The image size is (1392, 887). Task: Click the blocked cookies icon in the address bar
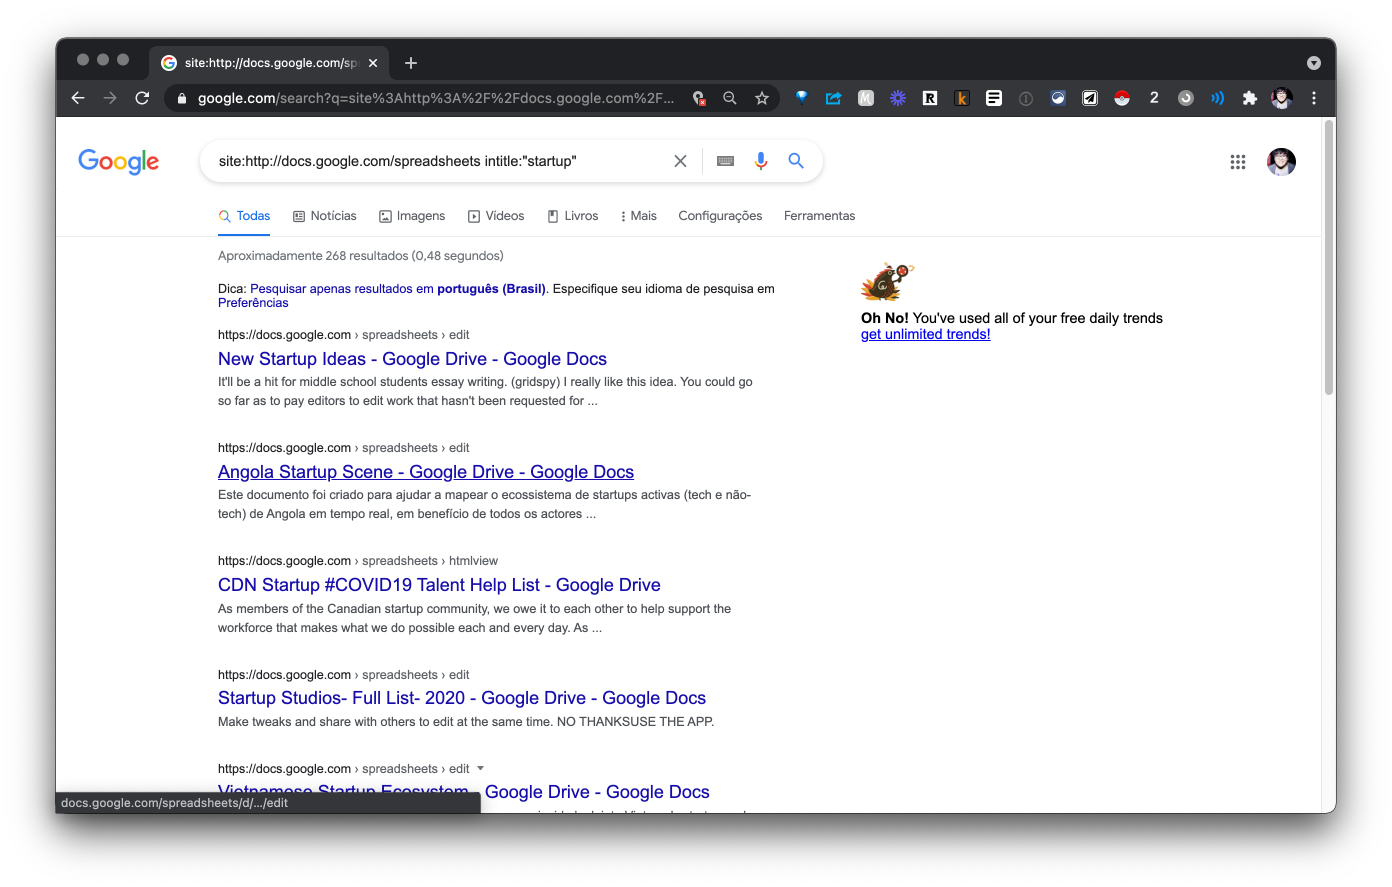tap(699, 98)
